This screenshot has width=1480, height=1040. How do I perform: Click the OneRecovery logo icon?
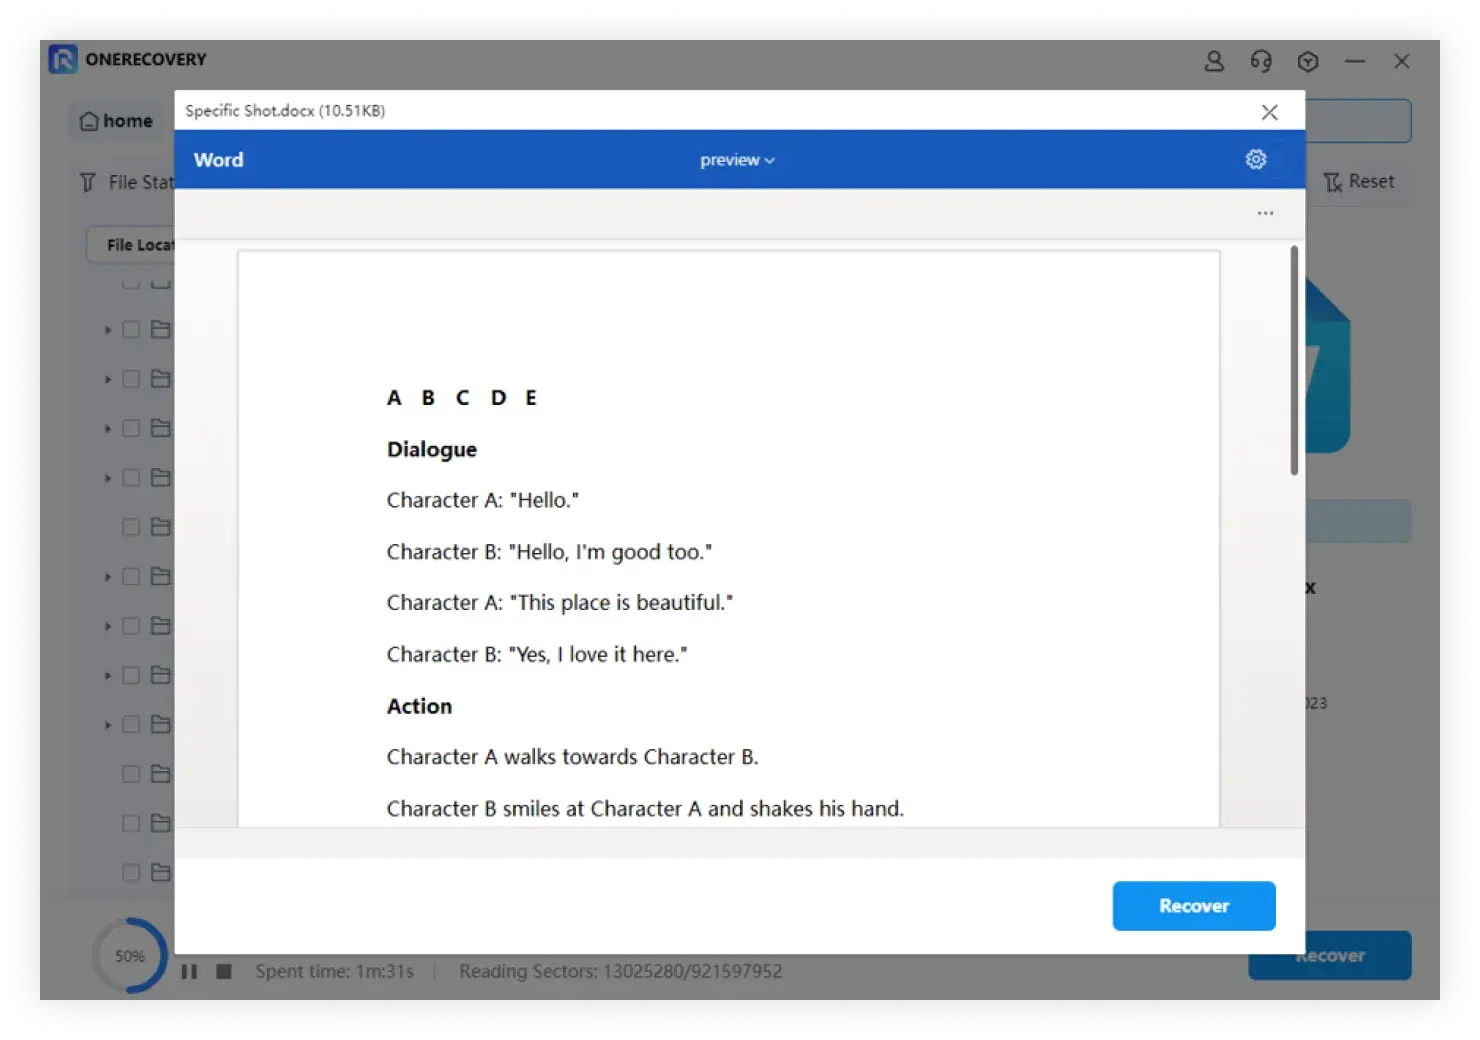pos(63,60)
